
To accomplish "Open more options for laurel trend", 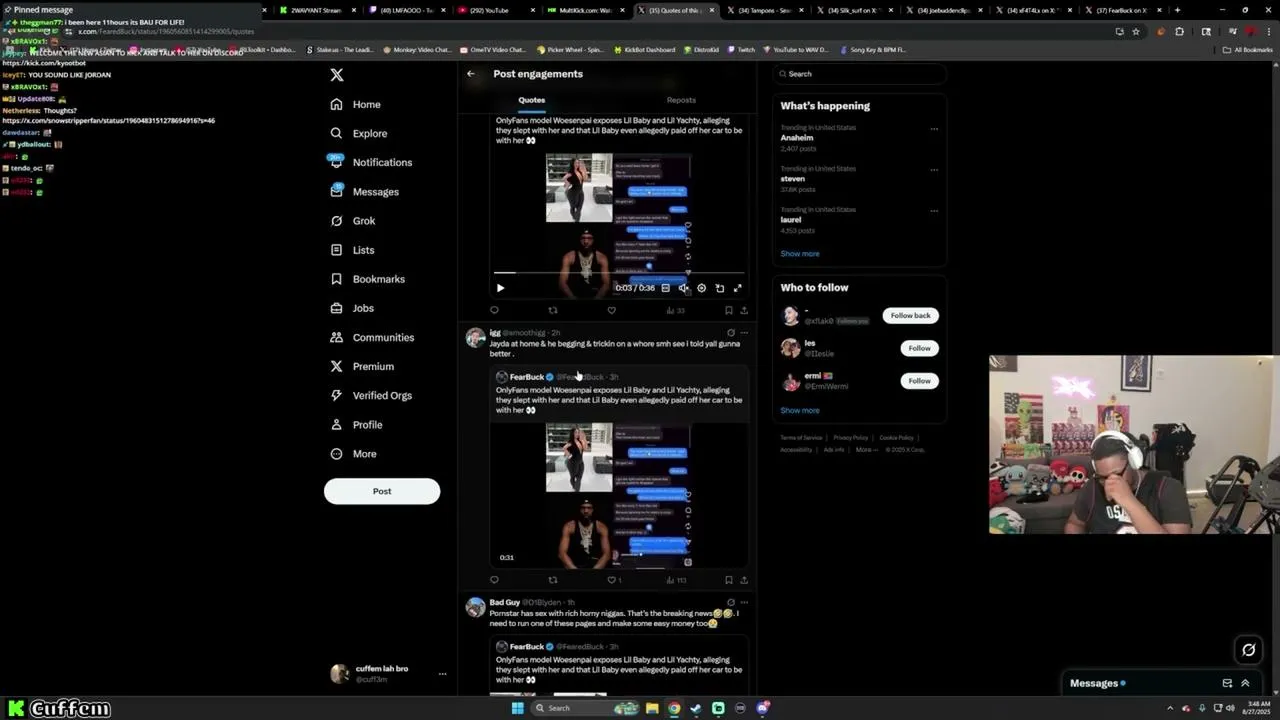I will pos(934,210).
